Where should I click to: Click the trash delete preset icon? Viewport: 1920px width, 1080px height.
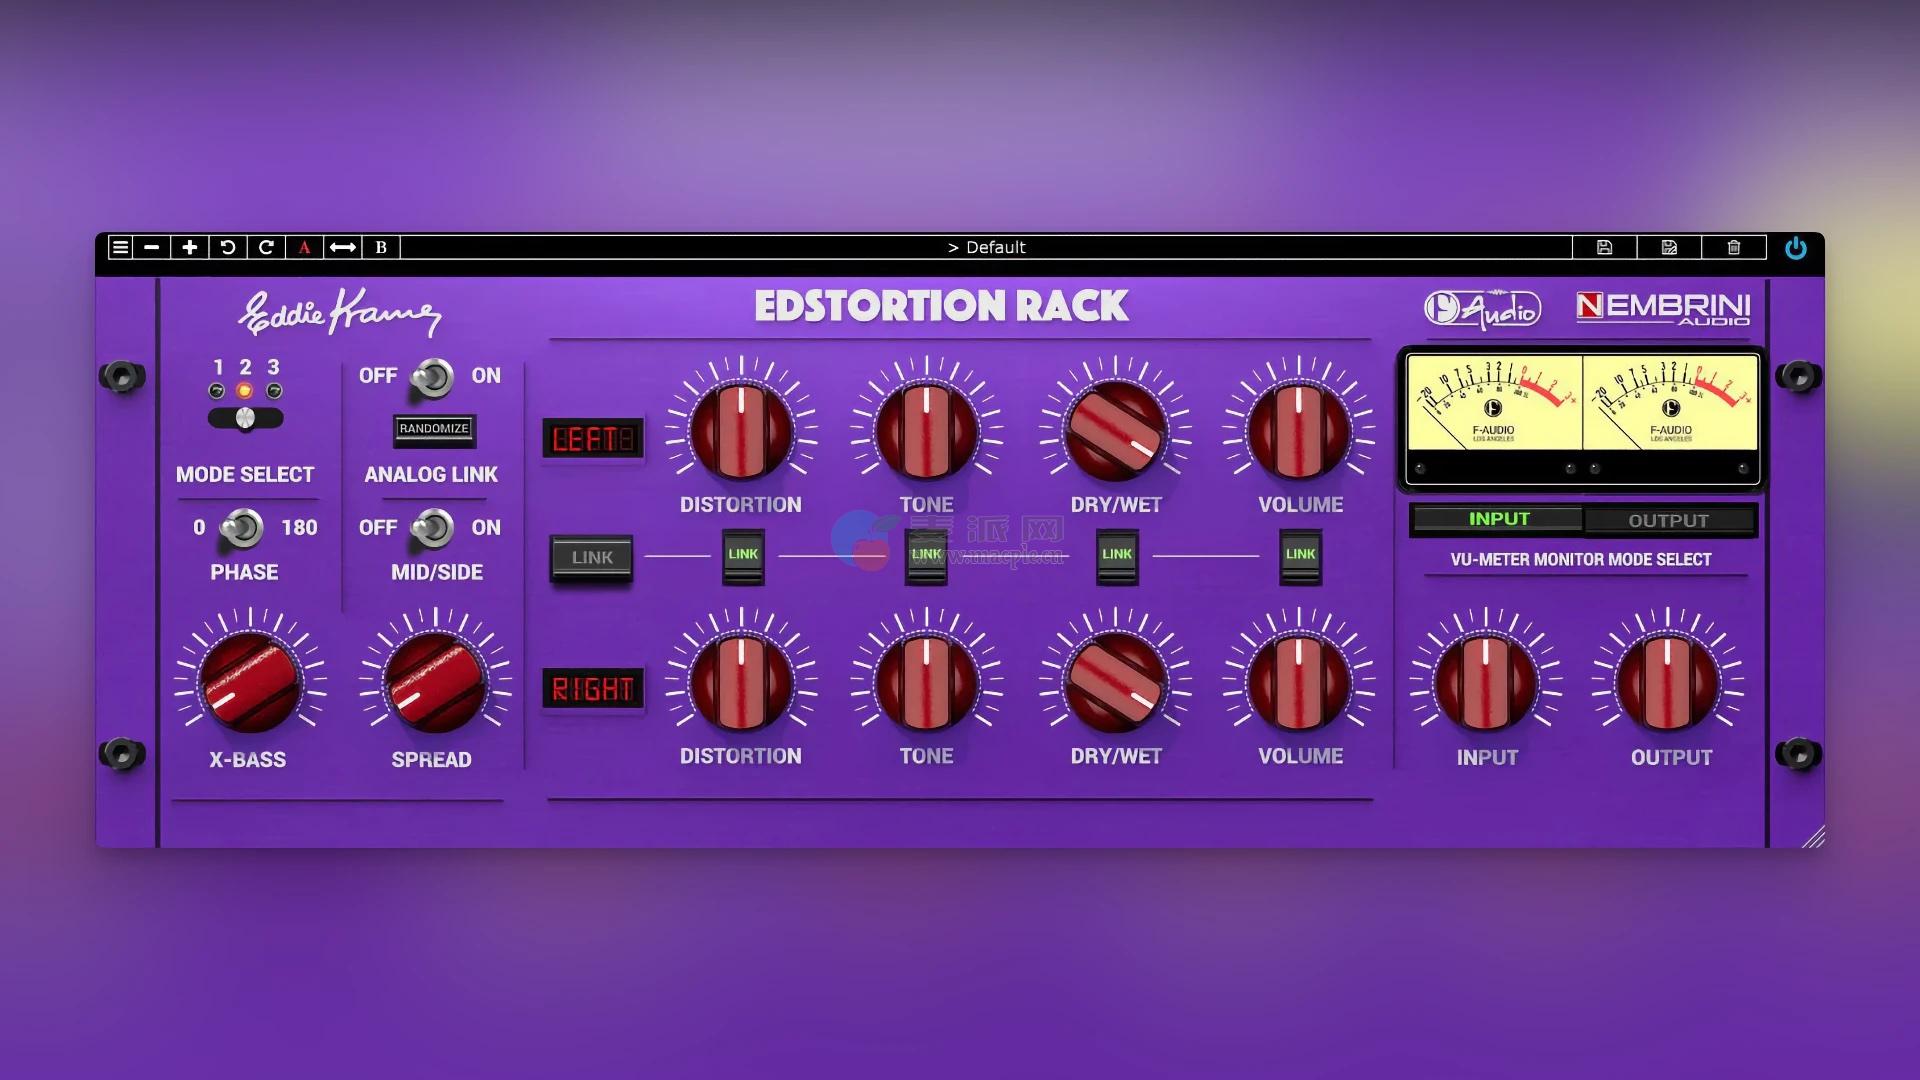point(1734,247)
